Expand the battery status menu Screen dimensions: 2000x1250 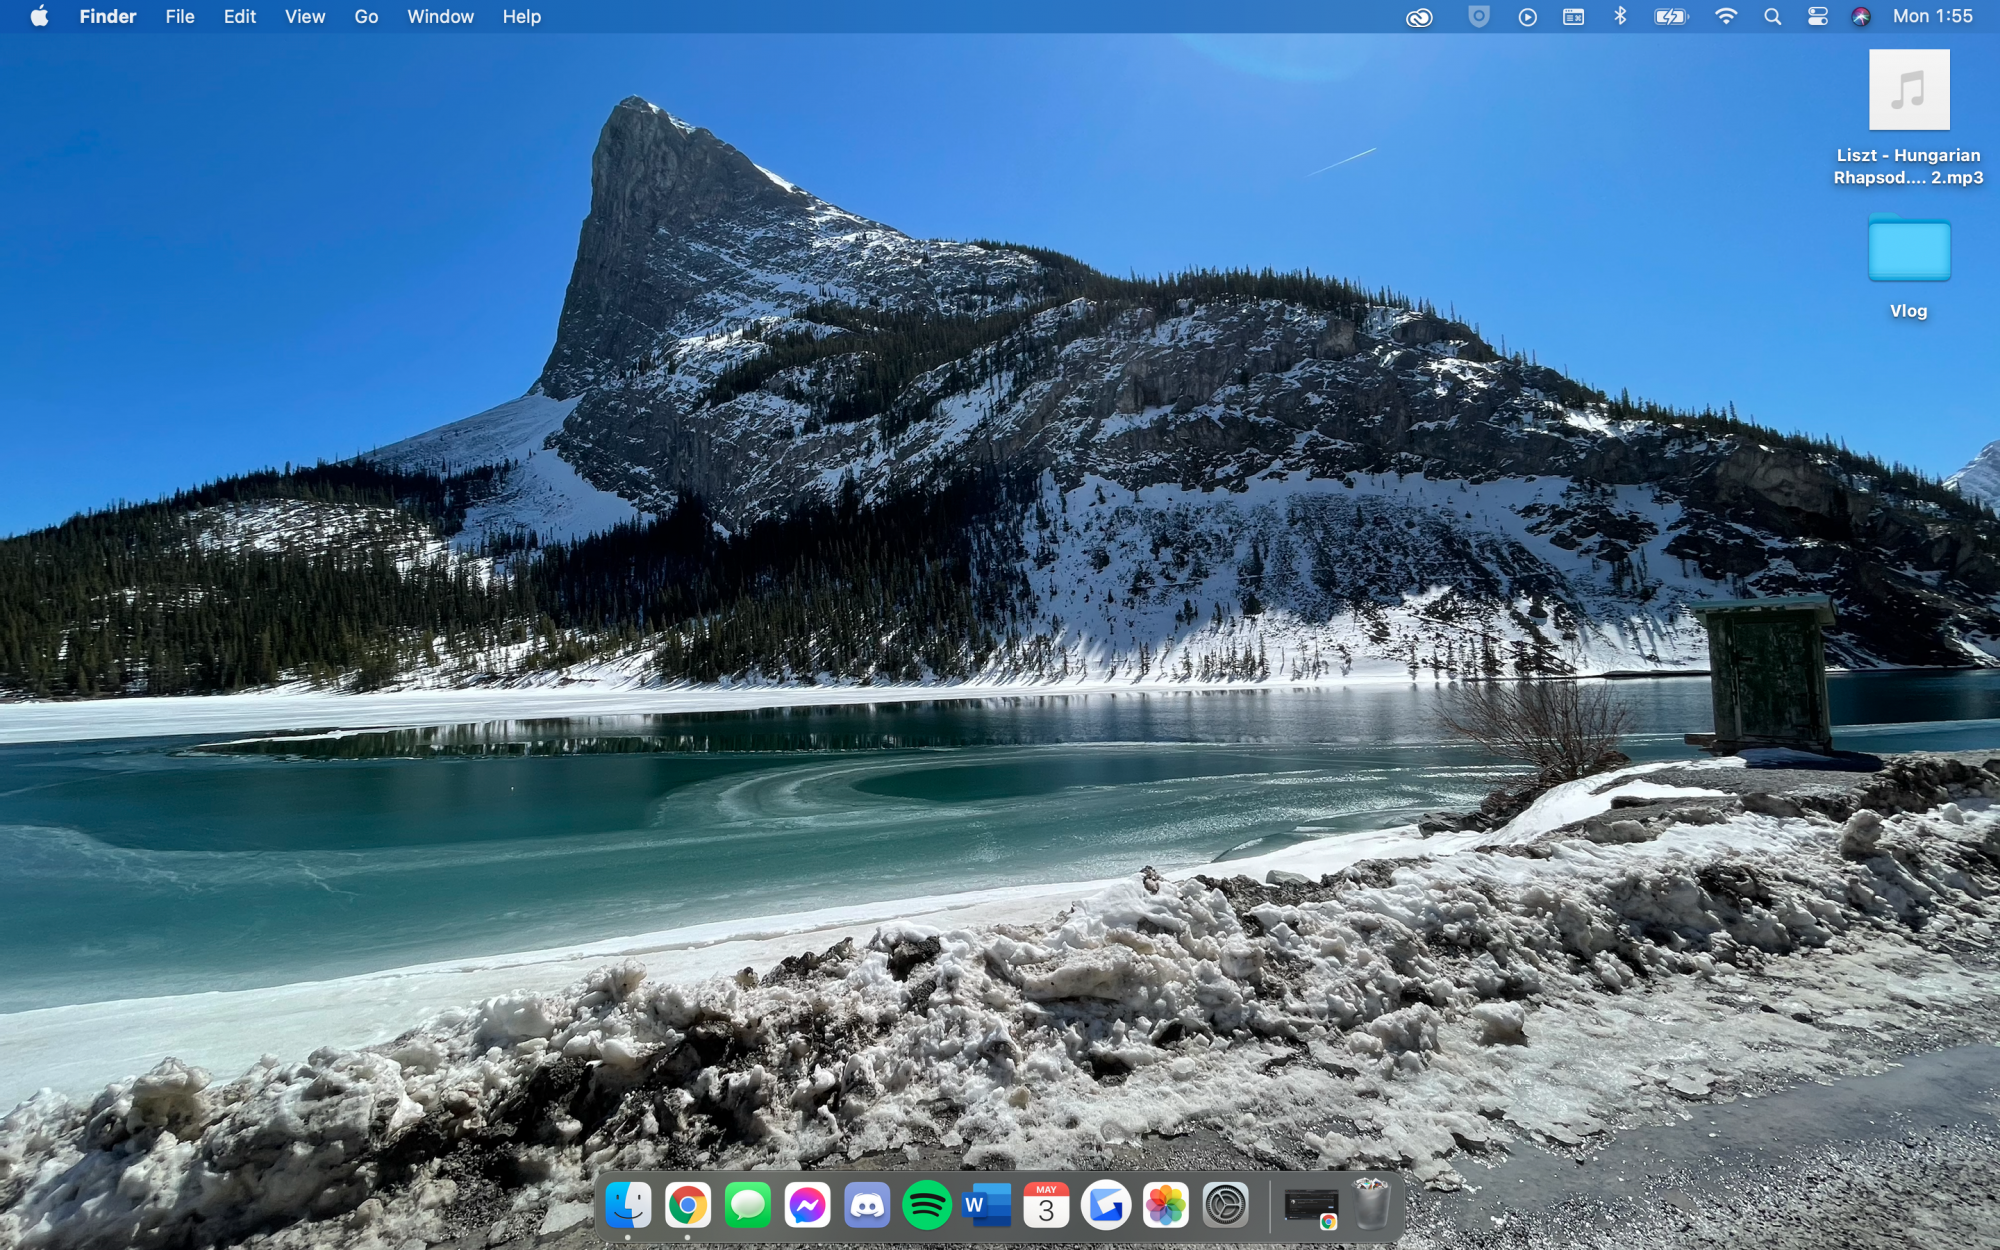pyautogui.click(x=1670, y=17)
